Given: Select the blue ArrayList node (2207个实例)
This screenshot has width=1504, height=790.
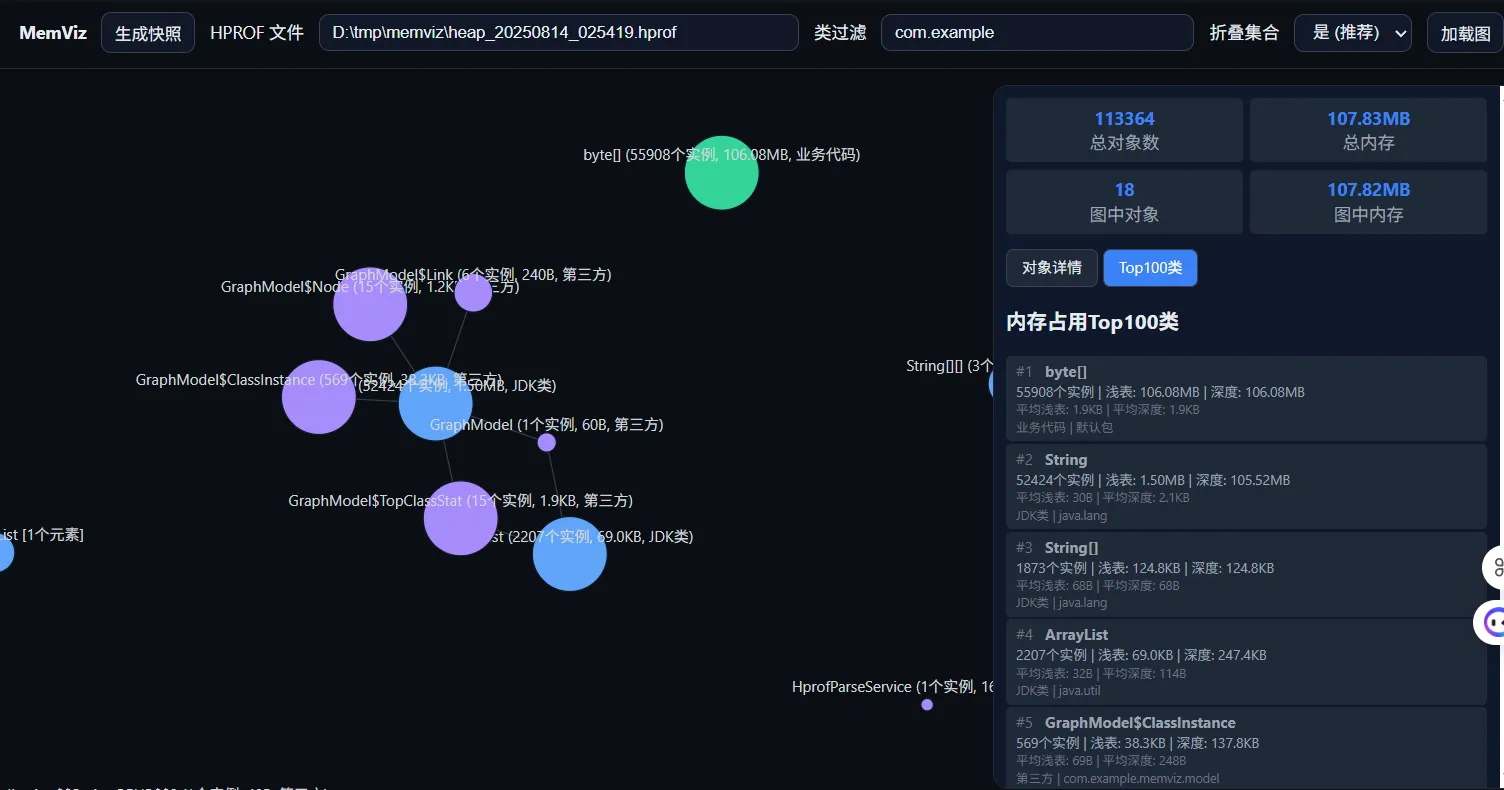Looking at the screenshot, I should (x=570, y=554).
